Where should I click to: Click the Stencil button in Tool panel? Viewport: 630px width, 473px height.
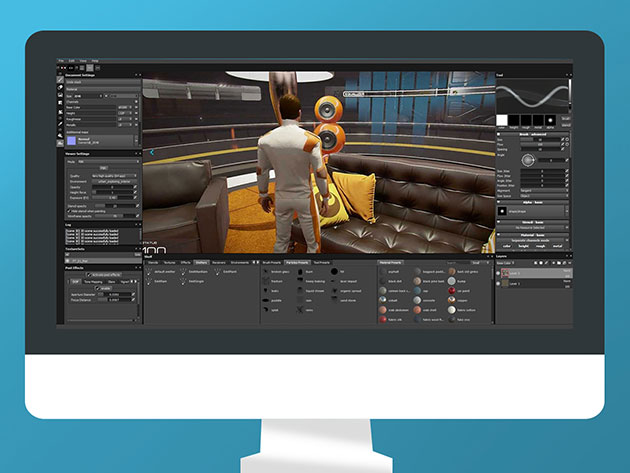pos(566,125)
